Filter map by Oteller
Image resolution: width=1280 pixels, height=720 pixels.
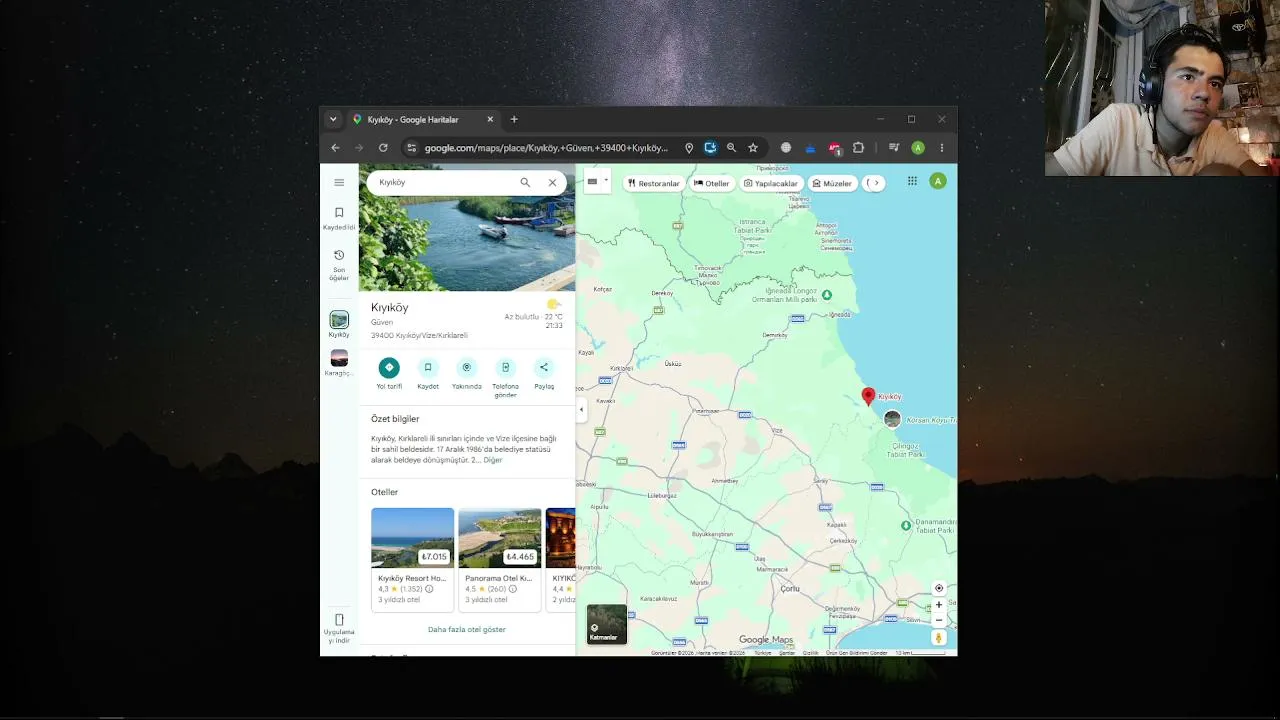tap(712, 183)
